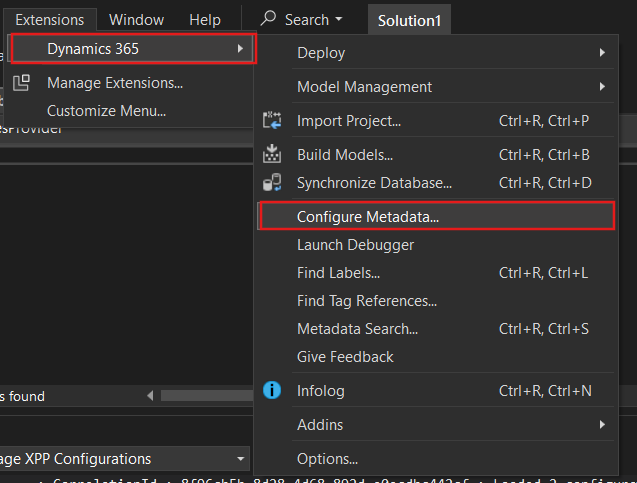The width and height of the screenshot is (637, 483).
Task: Choose Find Labels menu item
Action: pos(436,273)
